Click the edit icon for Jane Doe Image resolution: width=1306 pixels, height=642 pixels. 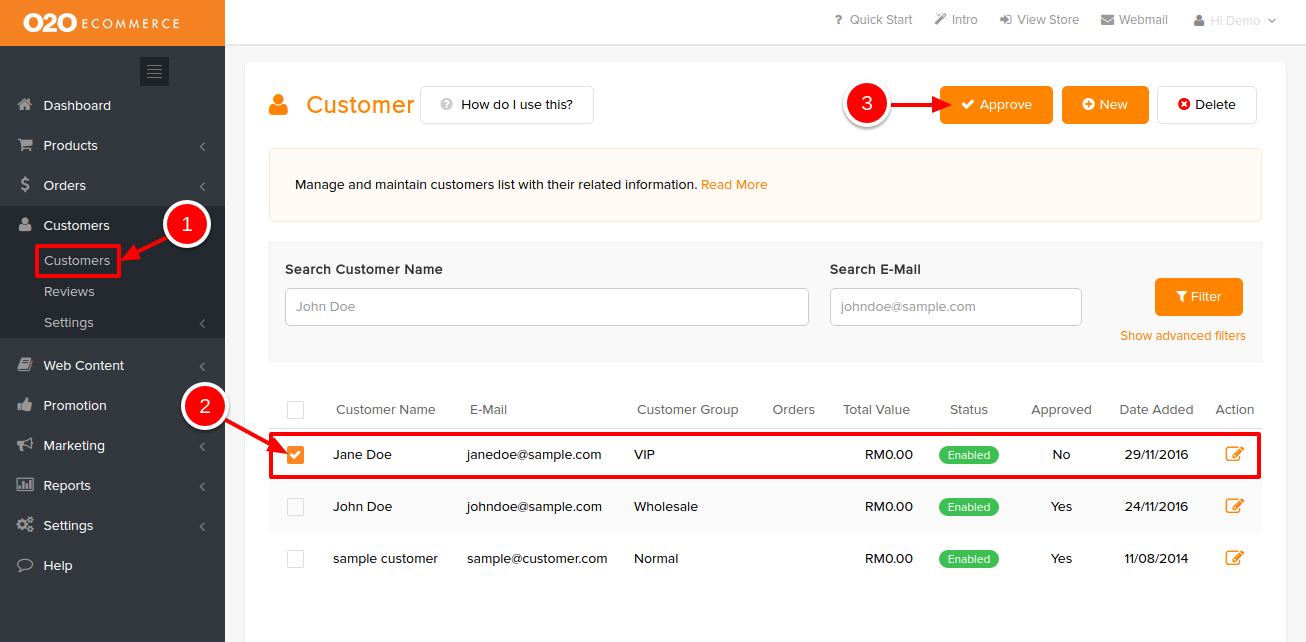pyautogui.click(x=1234, y=454)
